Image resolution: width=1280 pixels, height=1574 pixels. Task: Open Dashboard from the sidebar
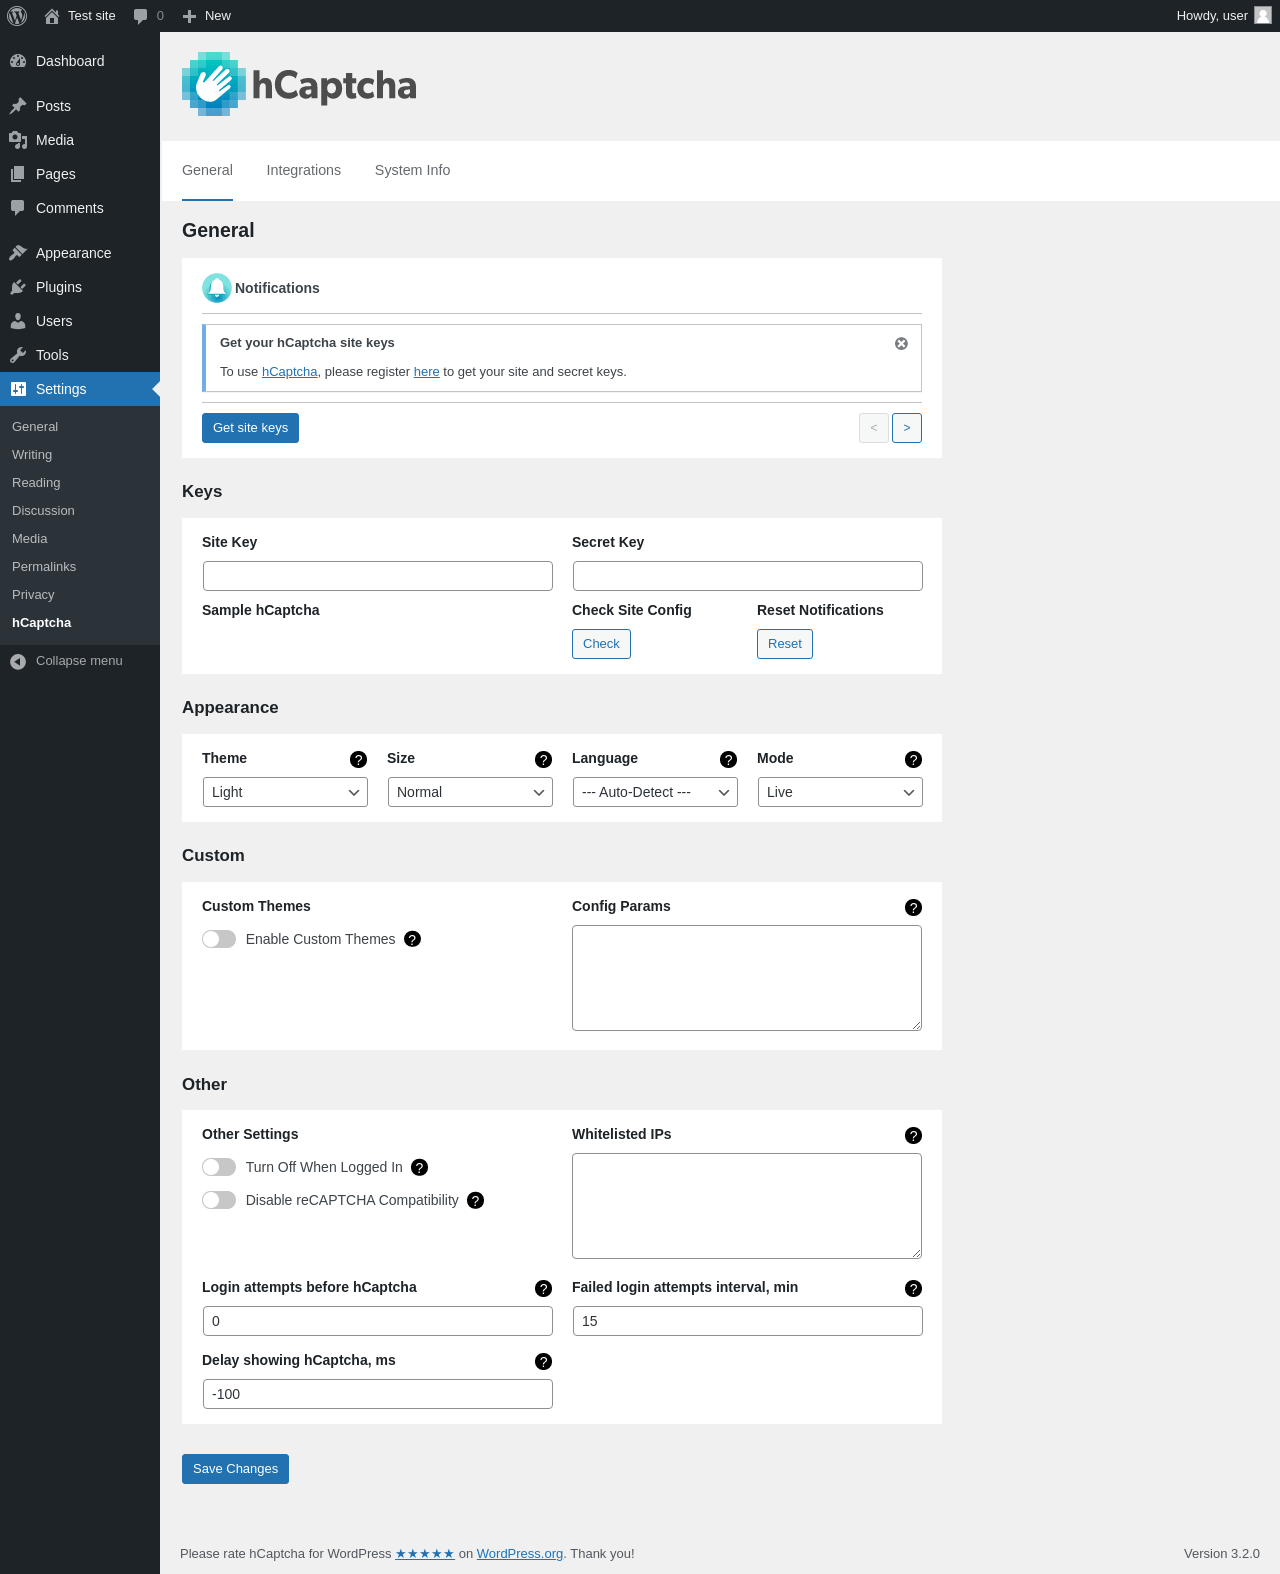tap(80, 61)
